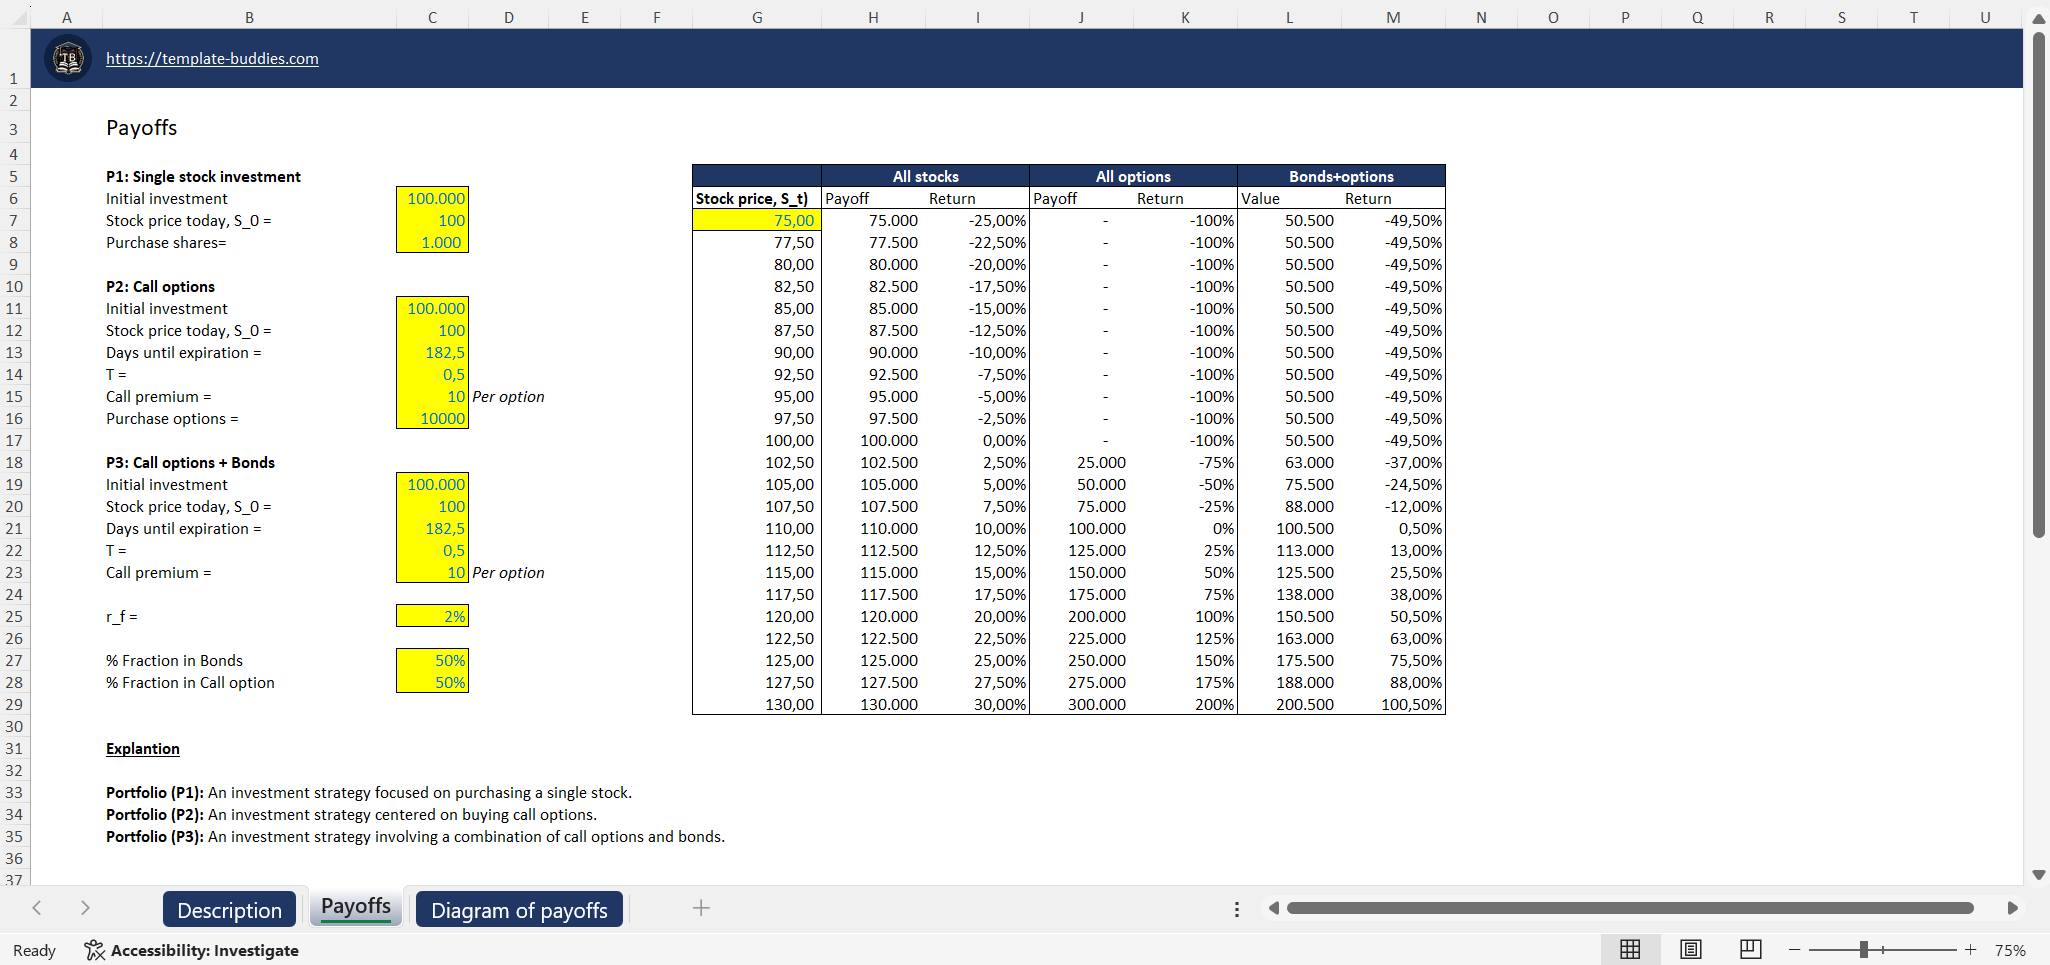
Task: Select P3 Days until expiration cell in row 21
Action: [432, 529]
